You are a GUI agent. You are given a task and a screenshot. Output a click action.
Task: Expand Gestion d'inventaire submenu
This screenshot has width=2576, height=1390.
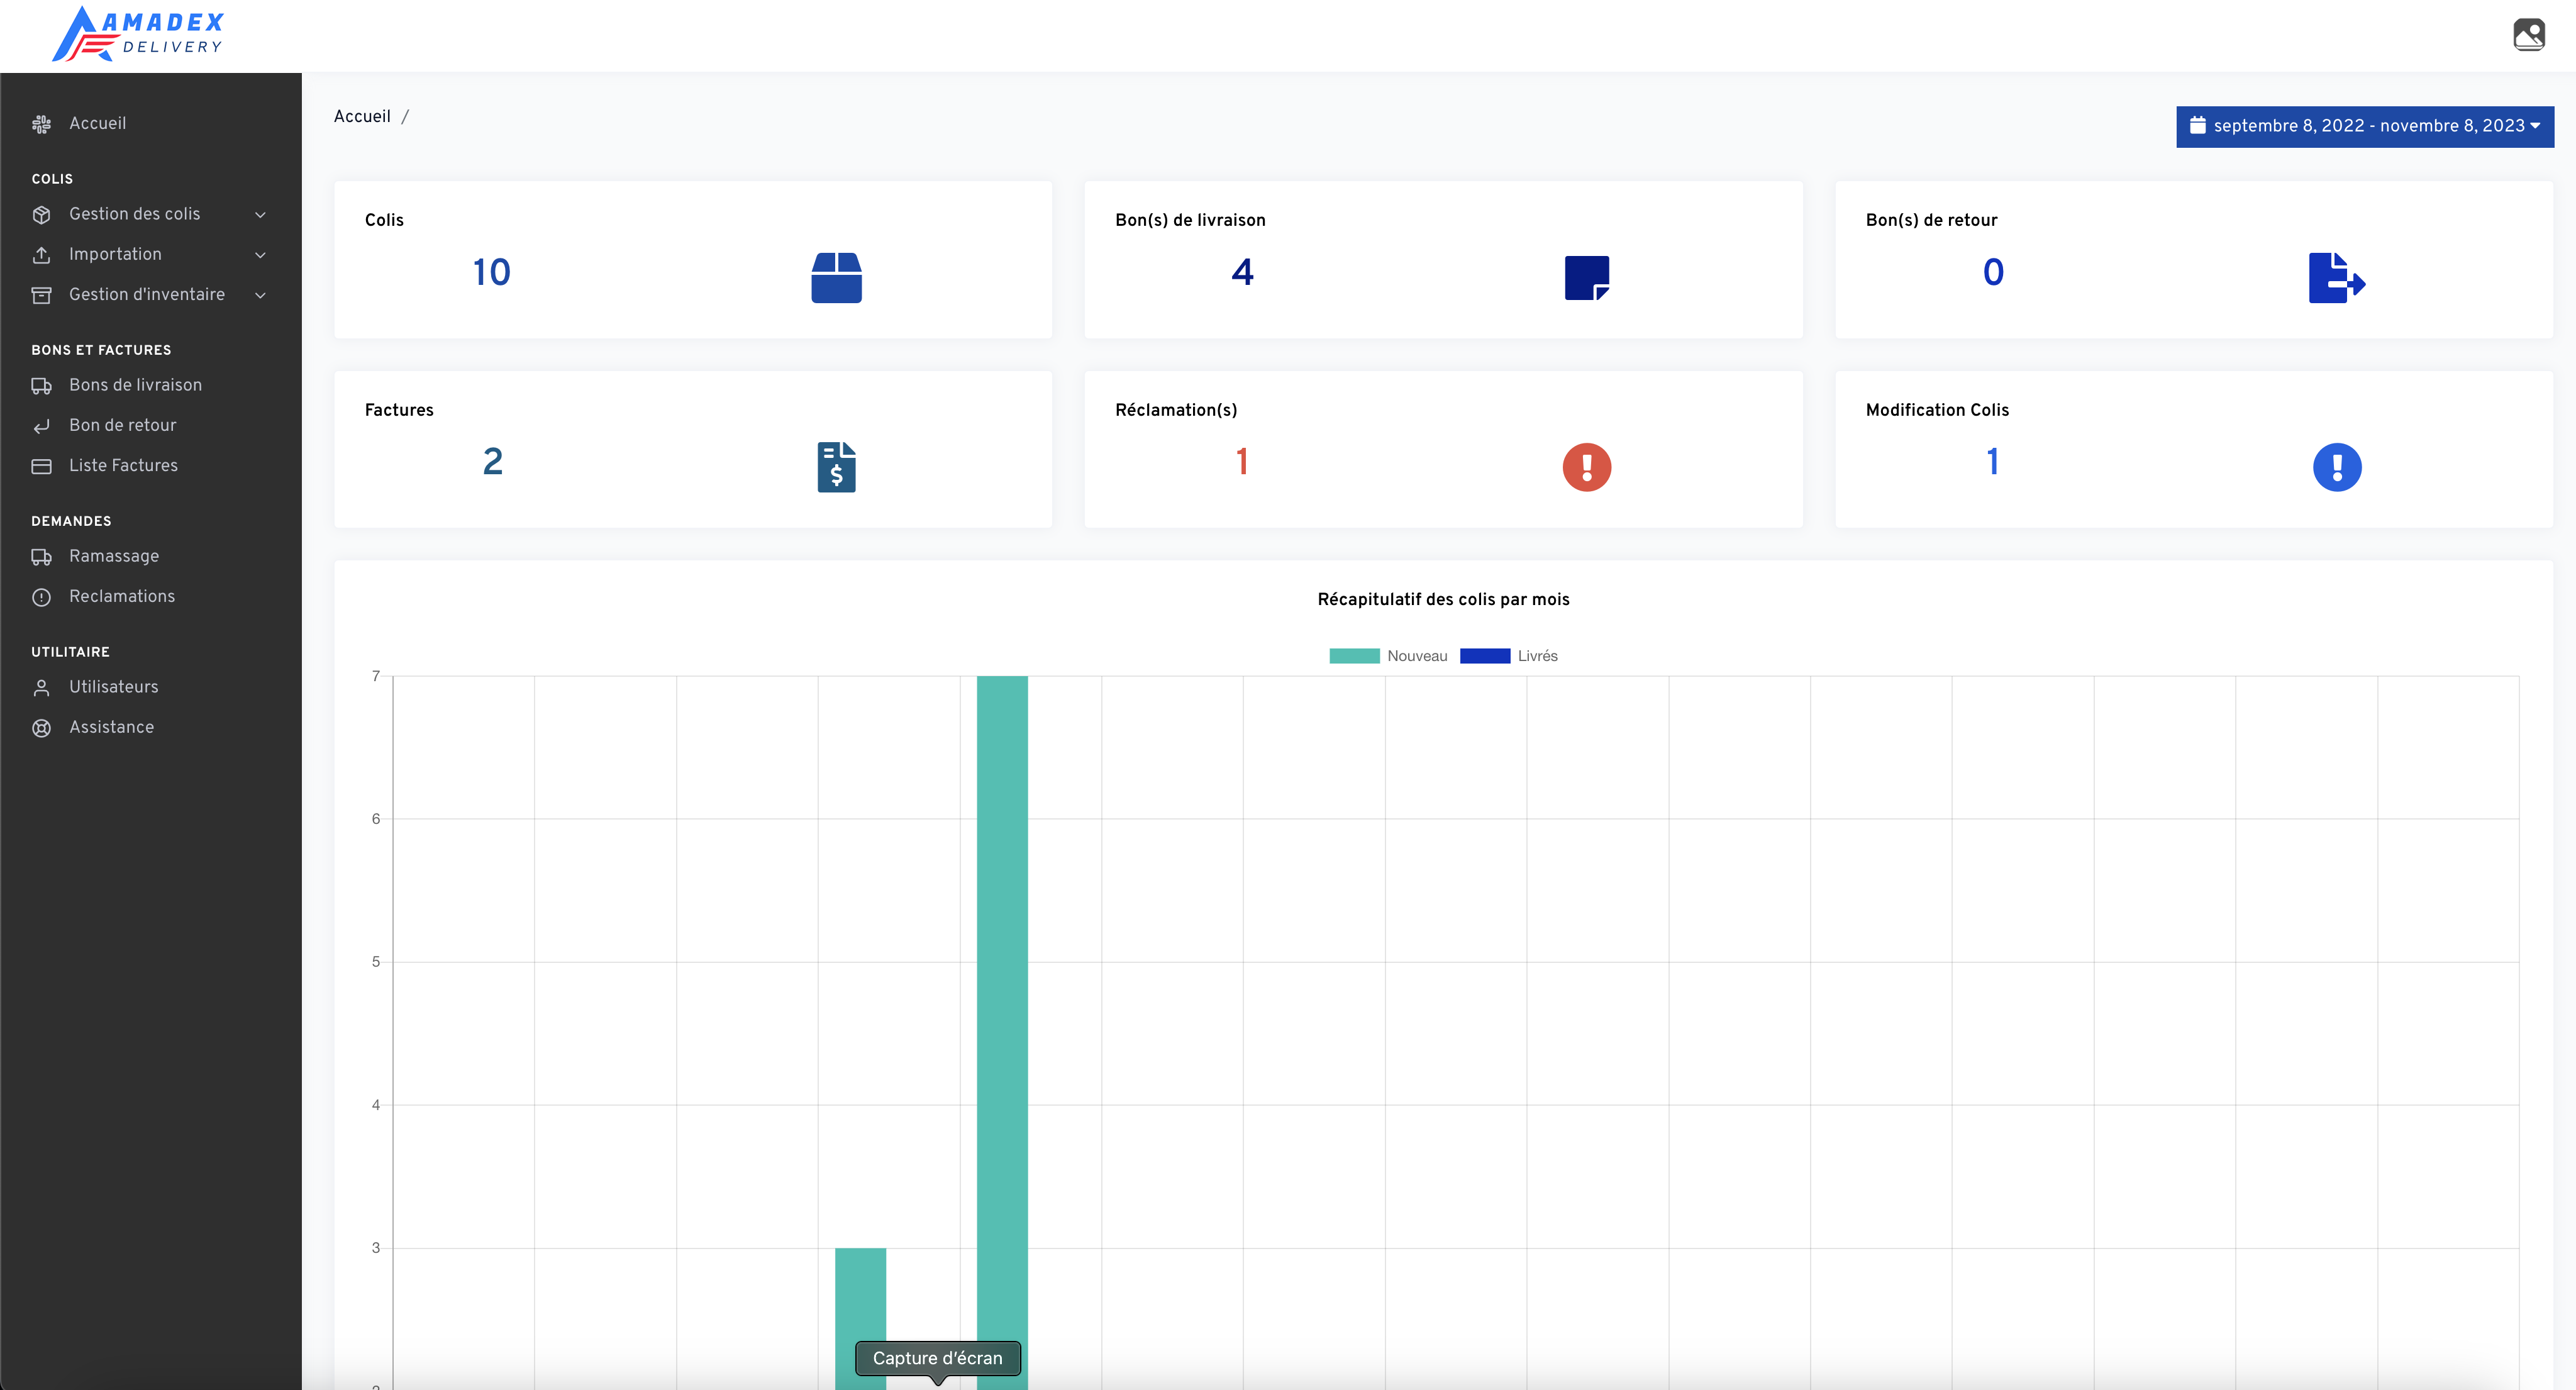click(x=148, y=294)
